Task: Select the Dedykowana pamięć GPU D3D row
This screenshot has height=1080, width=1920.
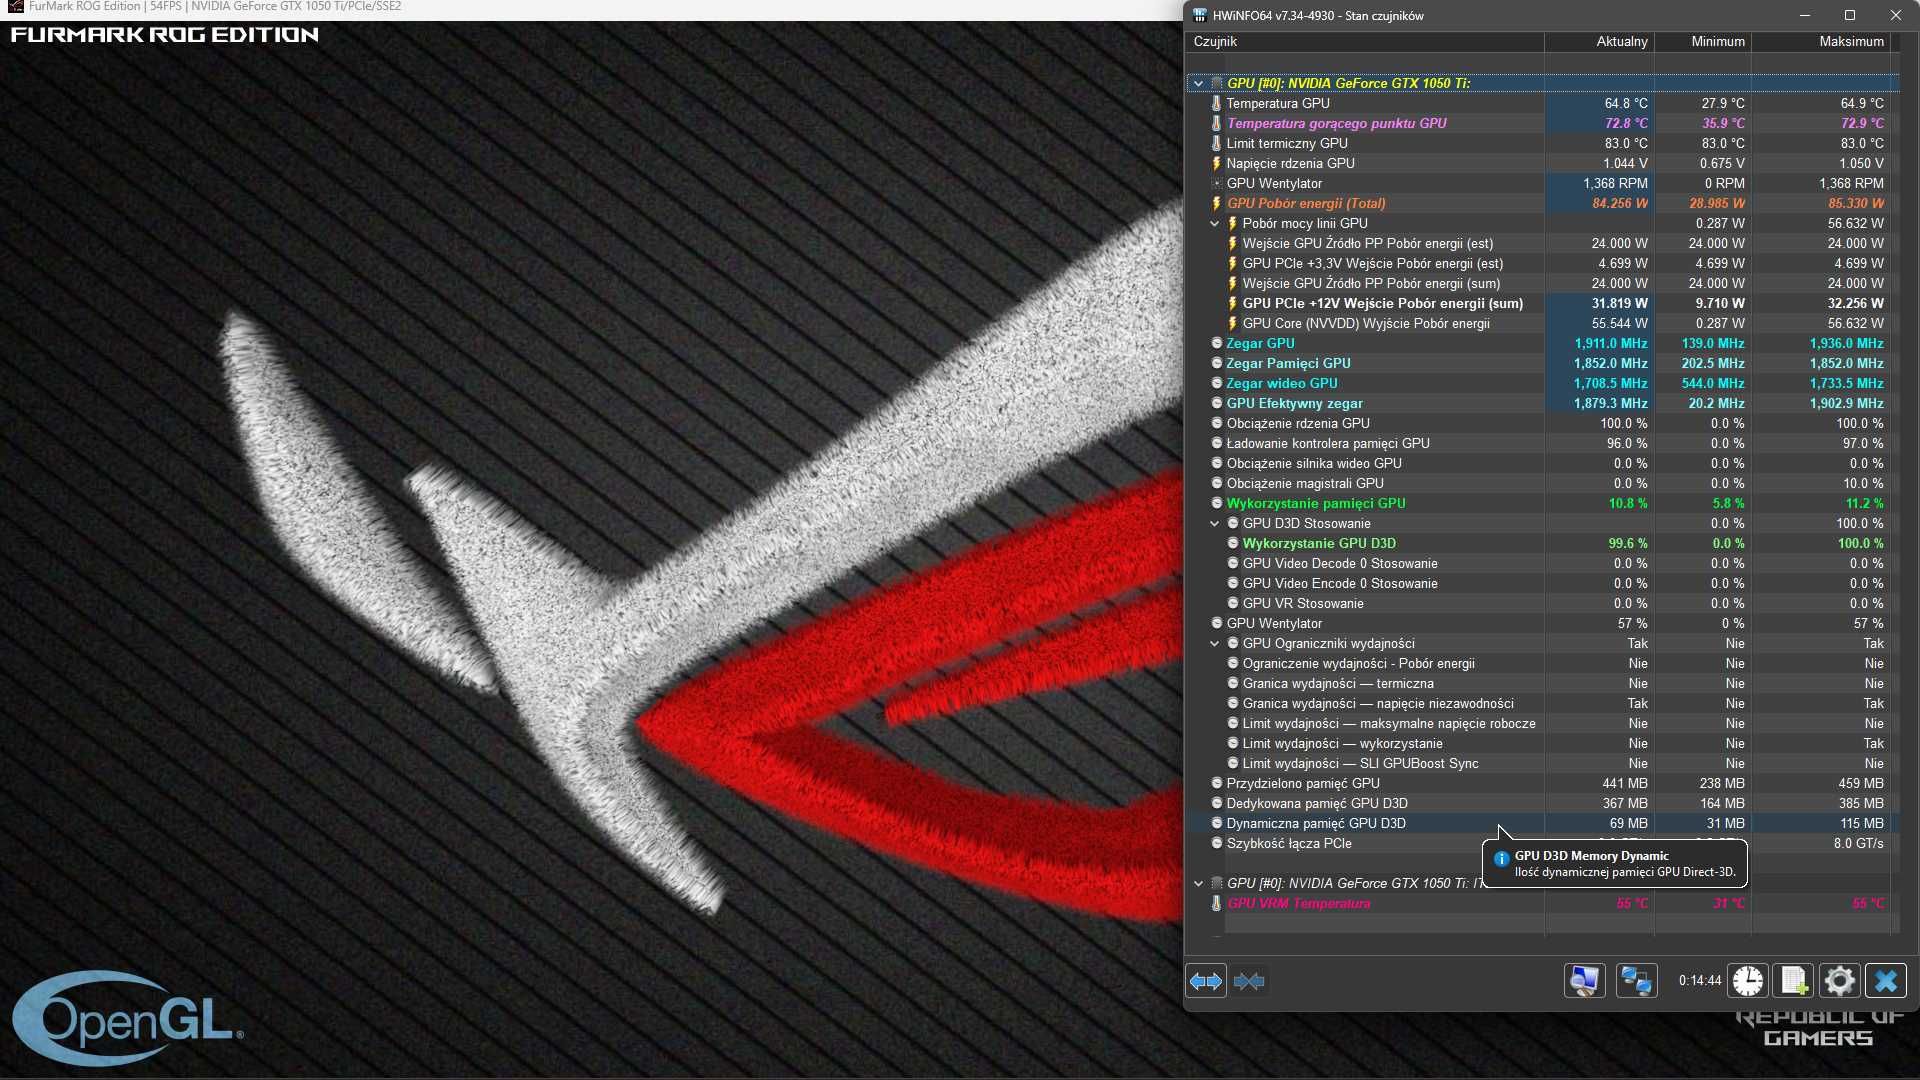Action: coord(1542,803)
